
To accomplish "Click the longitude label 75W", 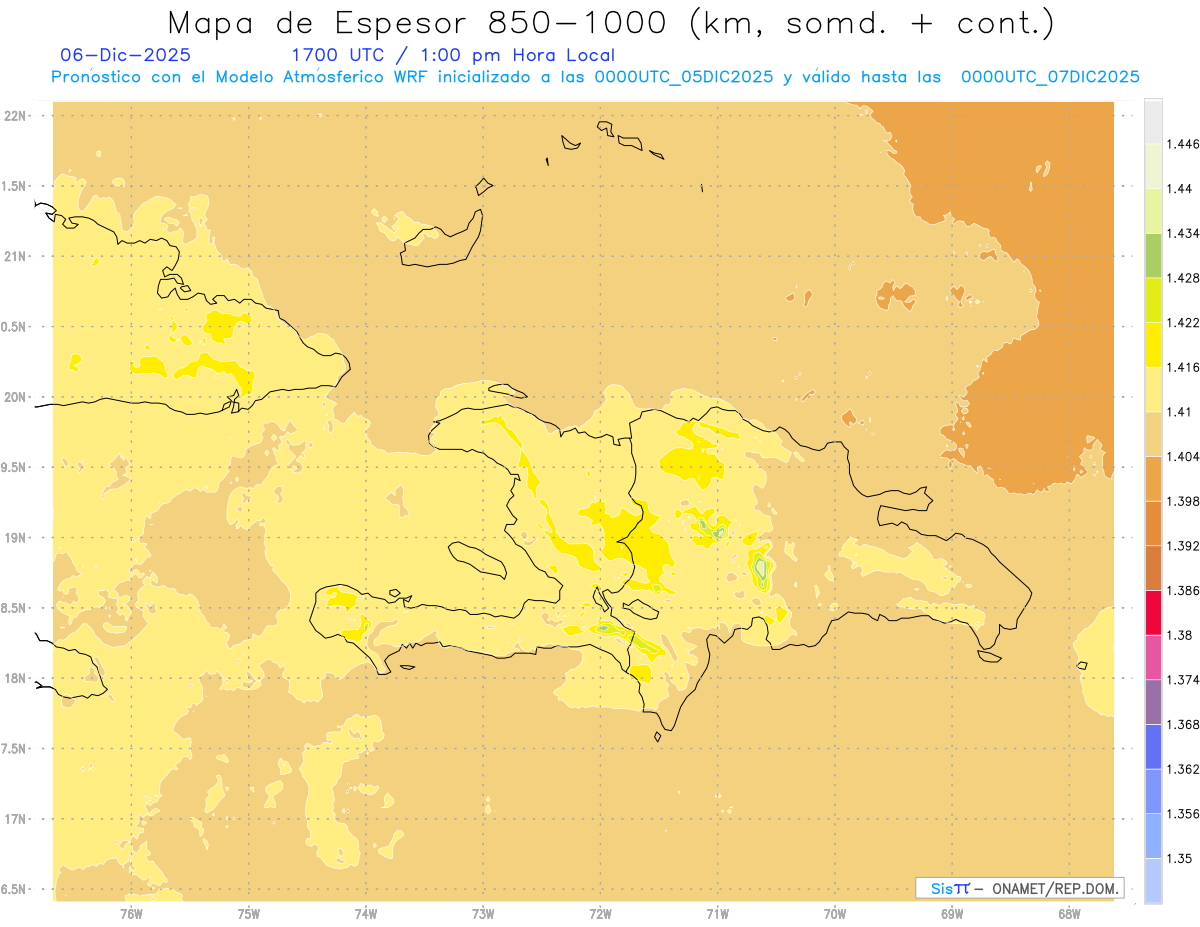I will coord(249,913).
